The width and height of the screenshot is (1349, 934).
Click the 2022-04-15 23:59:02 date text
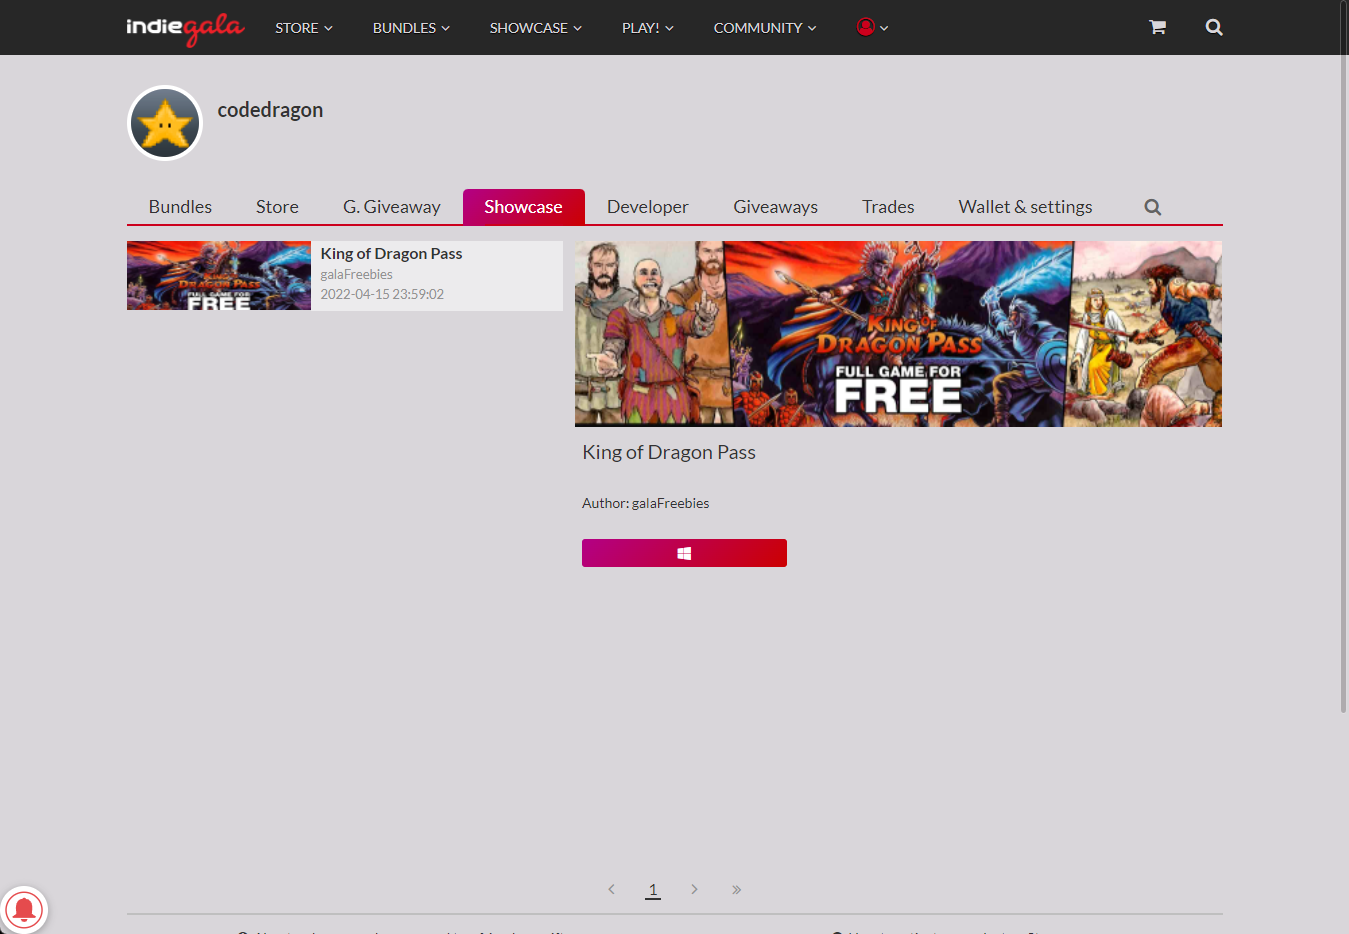pyautogui.click(x=382, y=294)
